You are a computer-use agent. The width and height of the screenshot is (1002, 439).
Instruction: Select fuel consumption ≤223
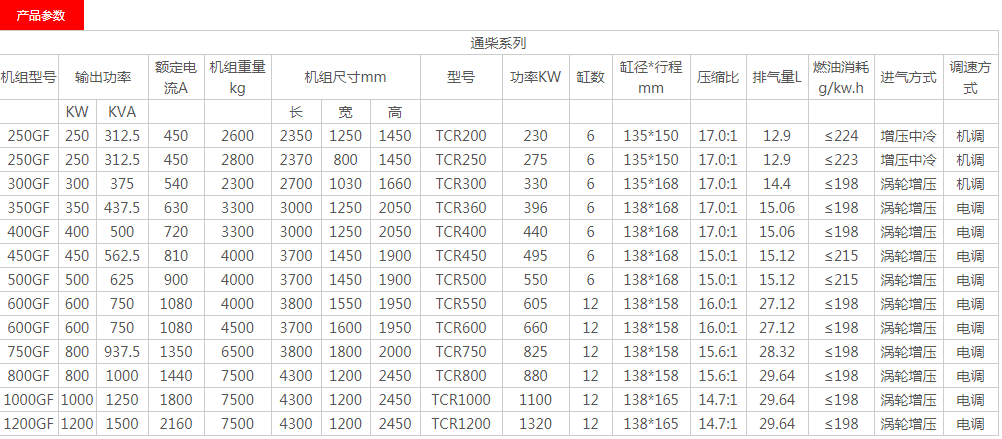pos(841,160)
